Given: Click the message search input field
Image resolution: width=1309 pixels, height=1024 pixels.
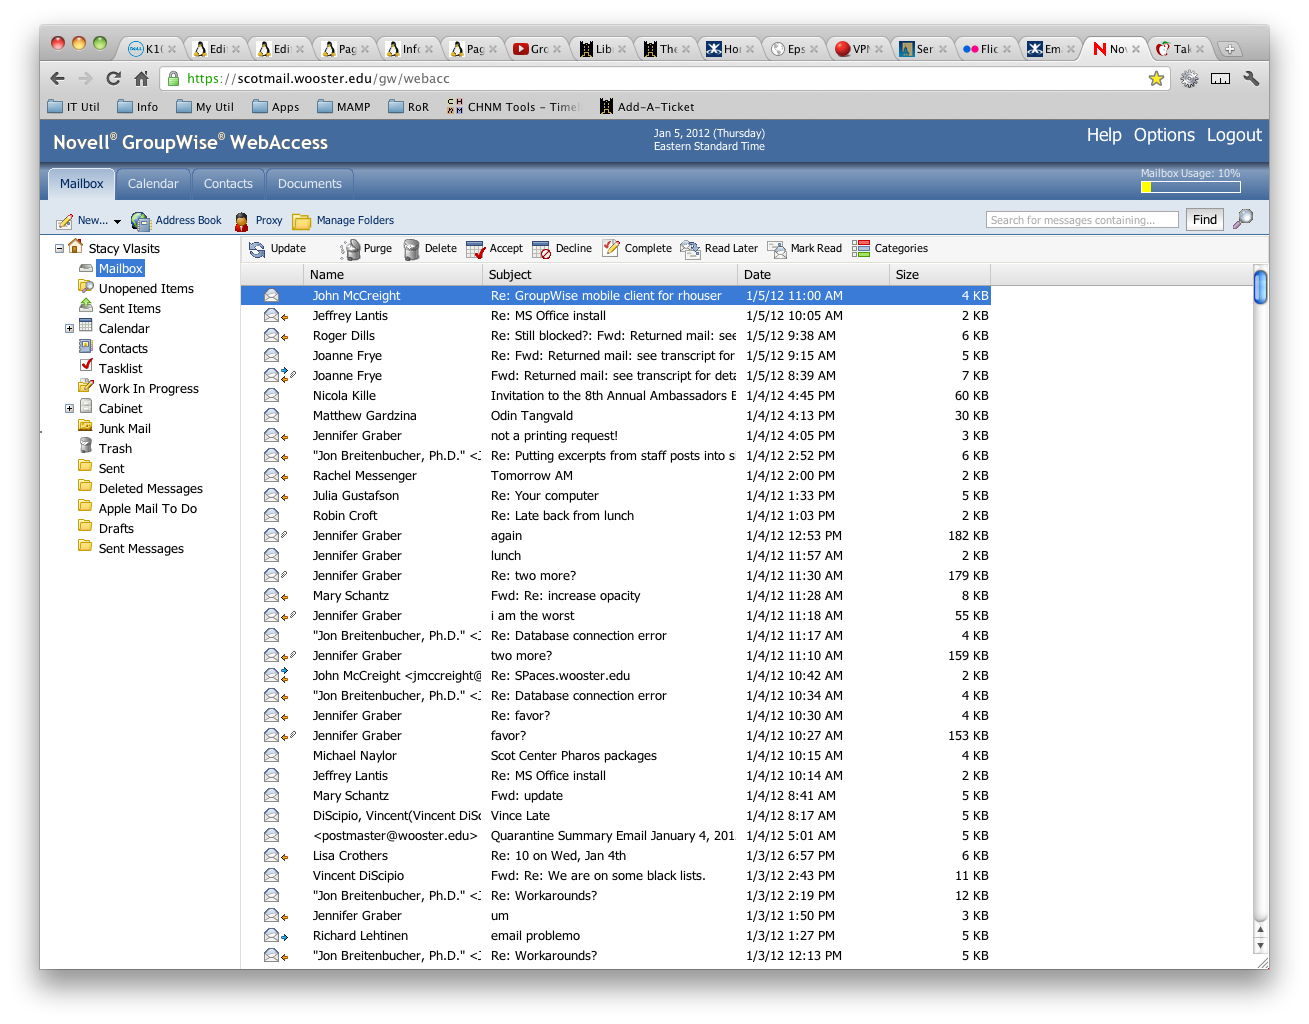Looking at the screenshot, I should point(1082,219).
